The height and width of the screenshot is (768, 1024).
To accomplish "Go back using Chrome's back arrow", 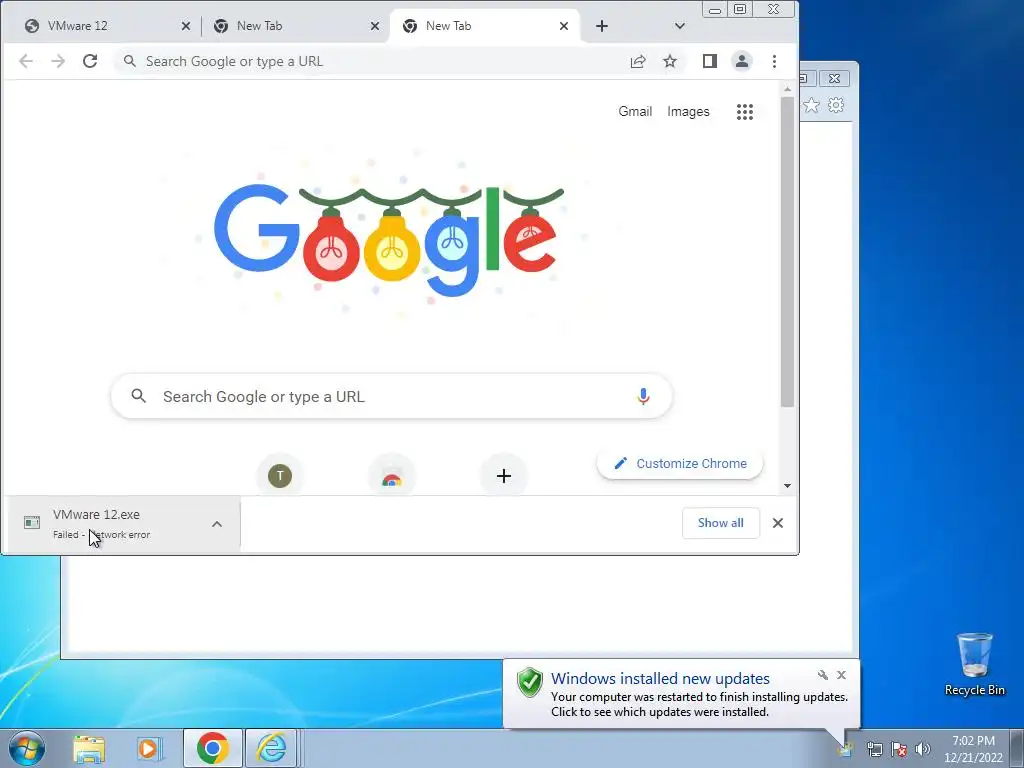I will point(25,61).
